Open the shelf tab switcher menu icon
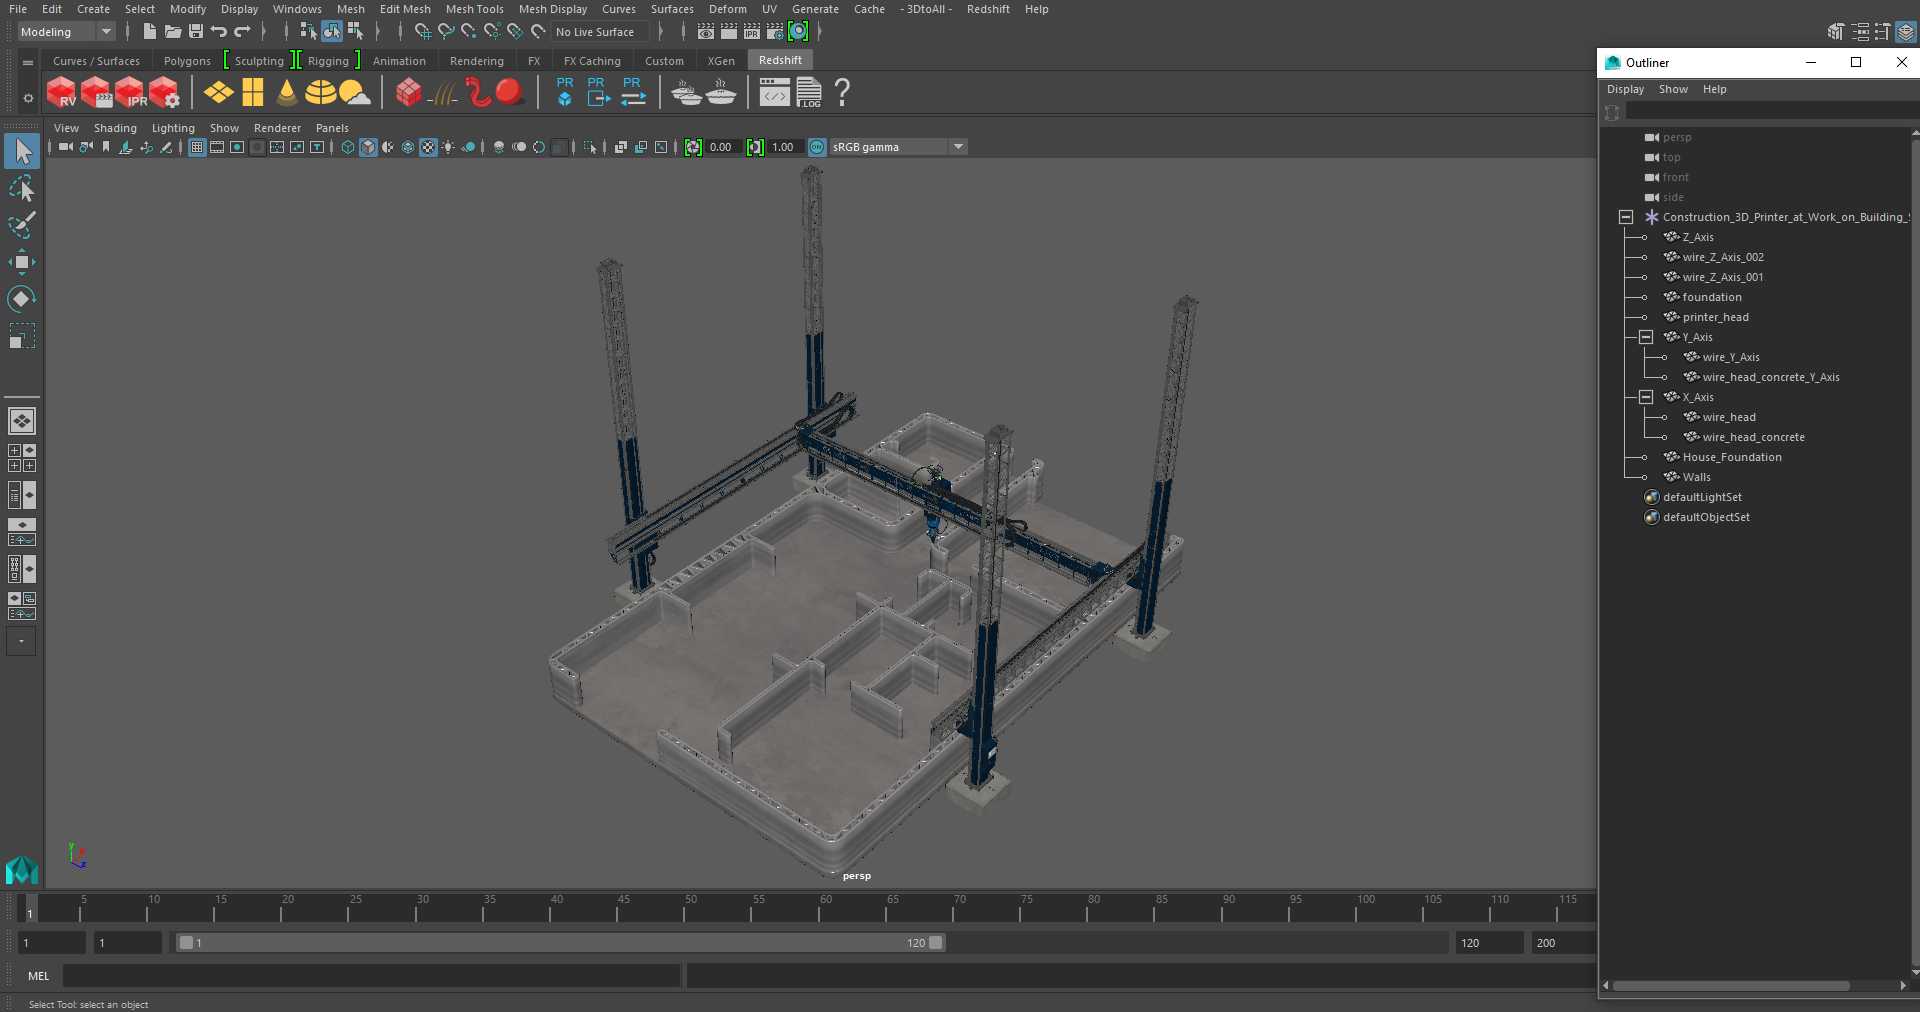Image resolution: width=1920 pixels, height=1012 pixels. [x=28, y=62]
